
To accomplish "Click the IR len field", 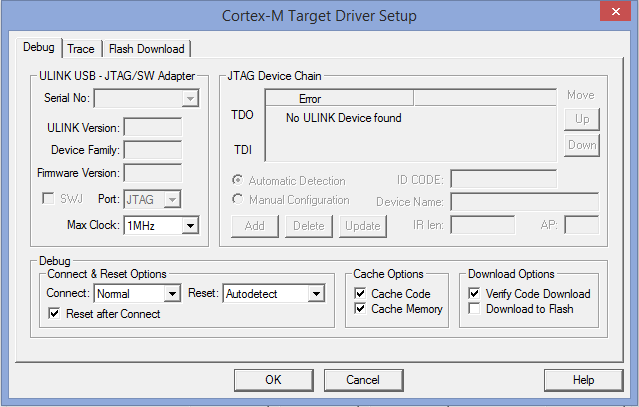I will coord(483,225).
